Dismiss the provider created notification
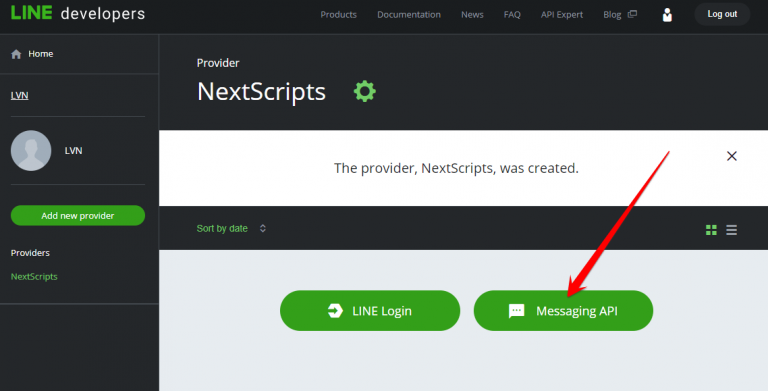This screenshot has width=768, height=391. pyautogui.click(x=732, y=156)
